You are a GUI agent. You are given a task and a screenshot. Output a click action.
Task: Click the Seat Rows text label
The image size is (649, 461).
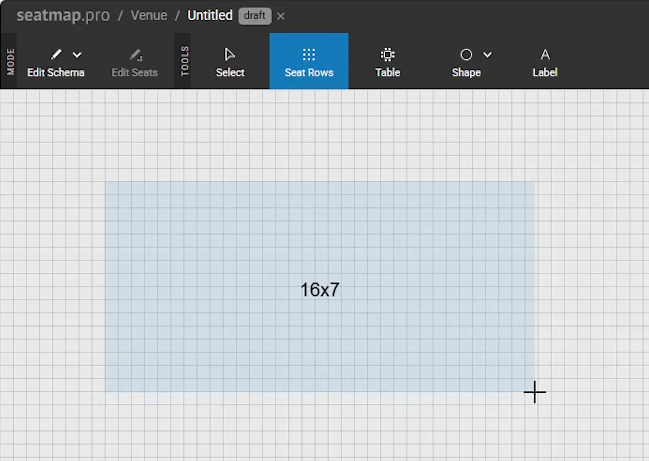coord(309,72)
